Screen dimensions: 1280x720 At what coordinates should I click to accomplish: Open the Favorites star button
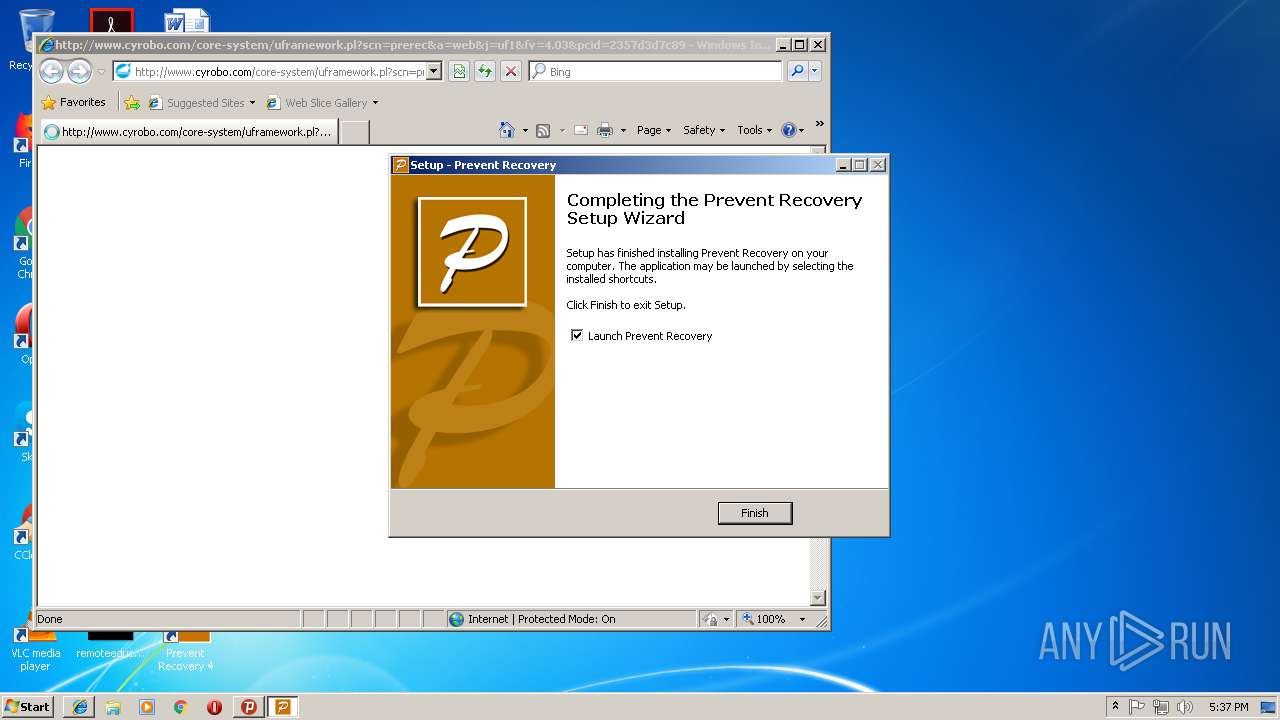pyautogui.click(x=73, y=102)
